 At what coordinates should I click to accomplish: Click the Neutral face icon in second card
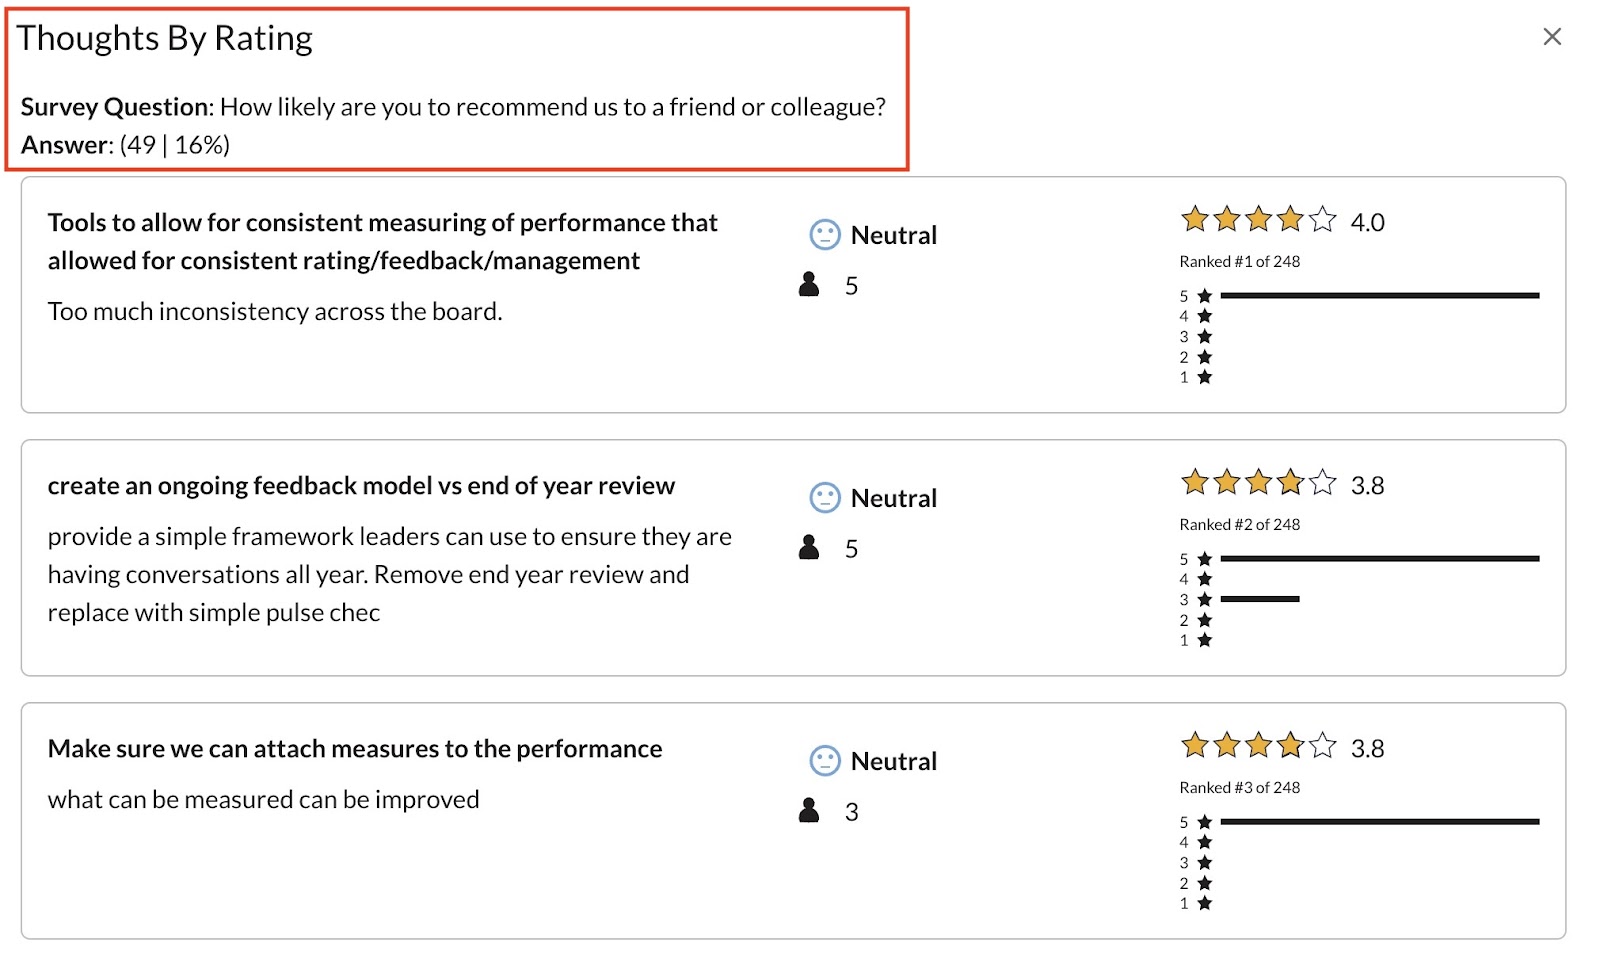[824, 498]
